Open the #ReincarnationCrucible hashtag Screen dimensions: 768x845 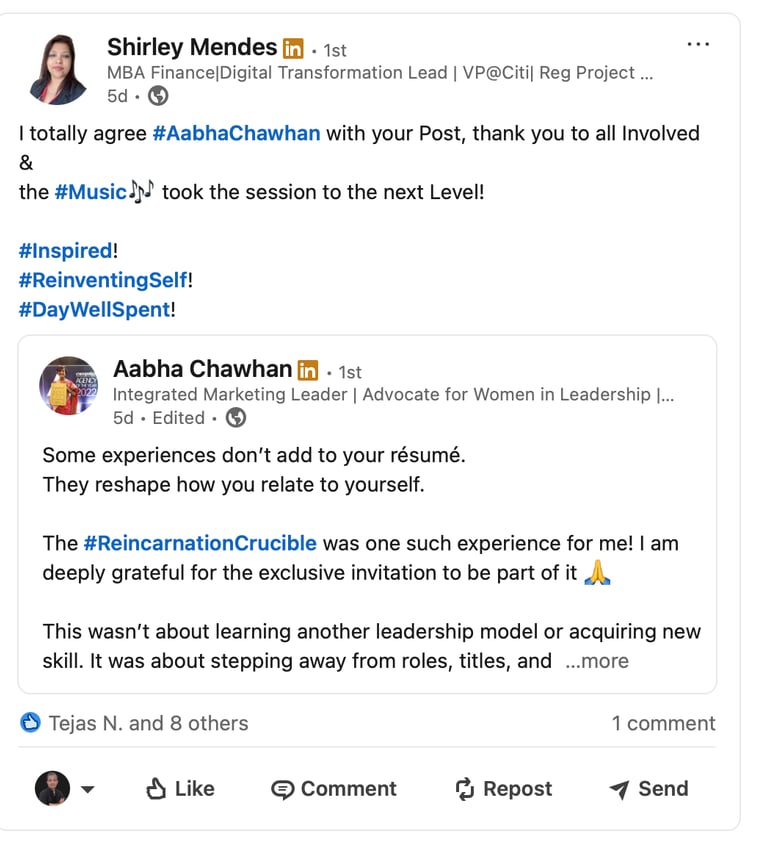click(200, 543)
